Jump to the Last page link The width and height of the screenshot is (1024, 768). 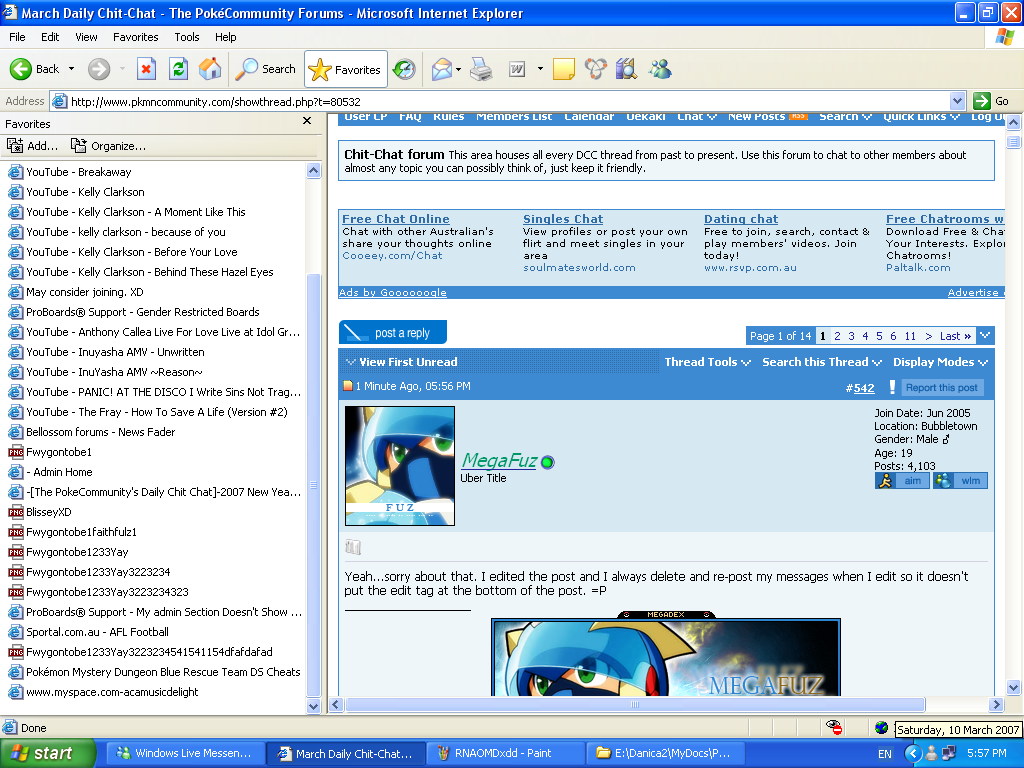point(955,336)
